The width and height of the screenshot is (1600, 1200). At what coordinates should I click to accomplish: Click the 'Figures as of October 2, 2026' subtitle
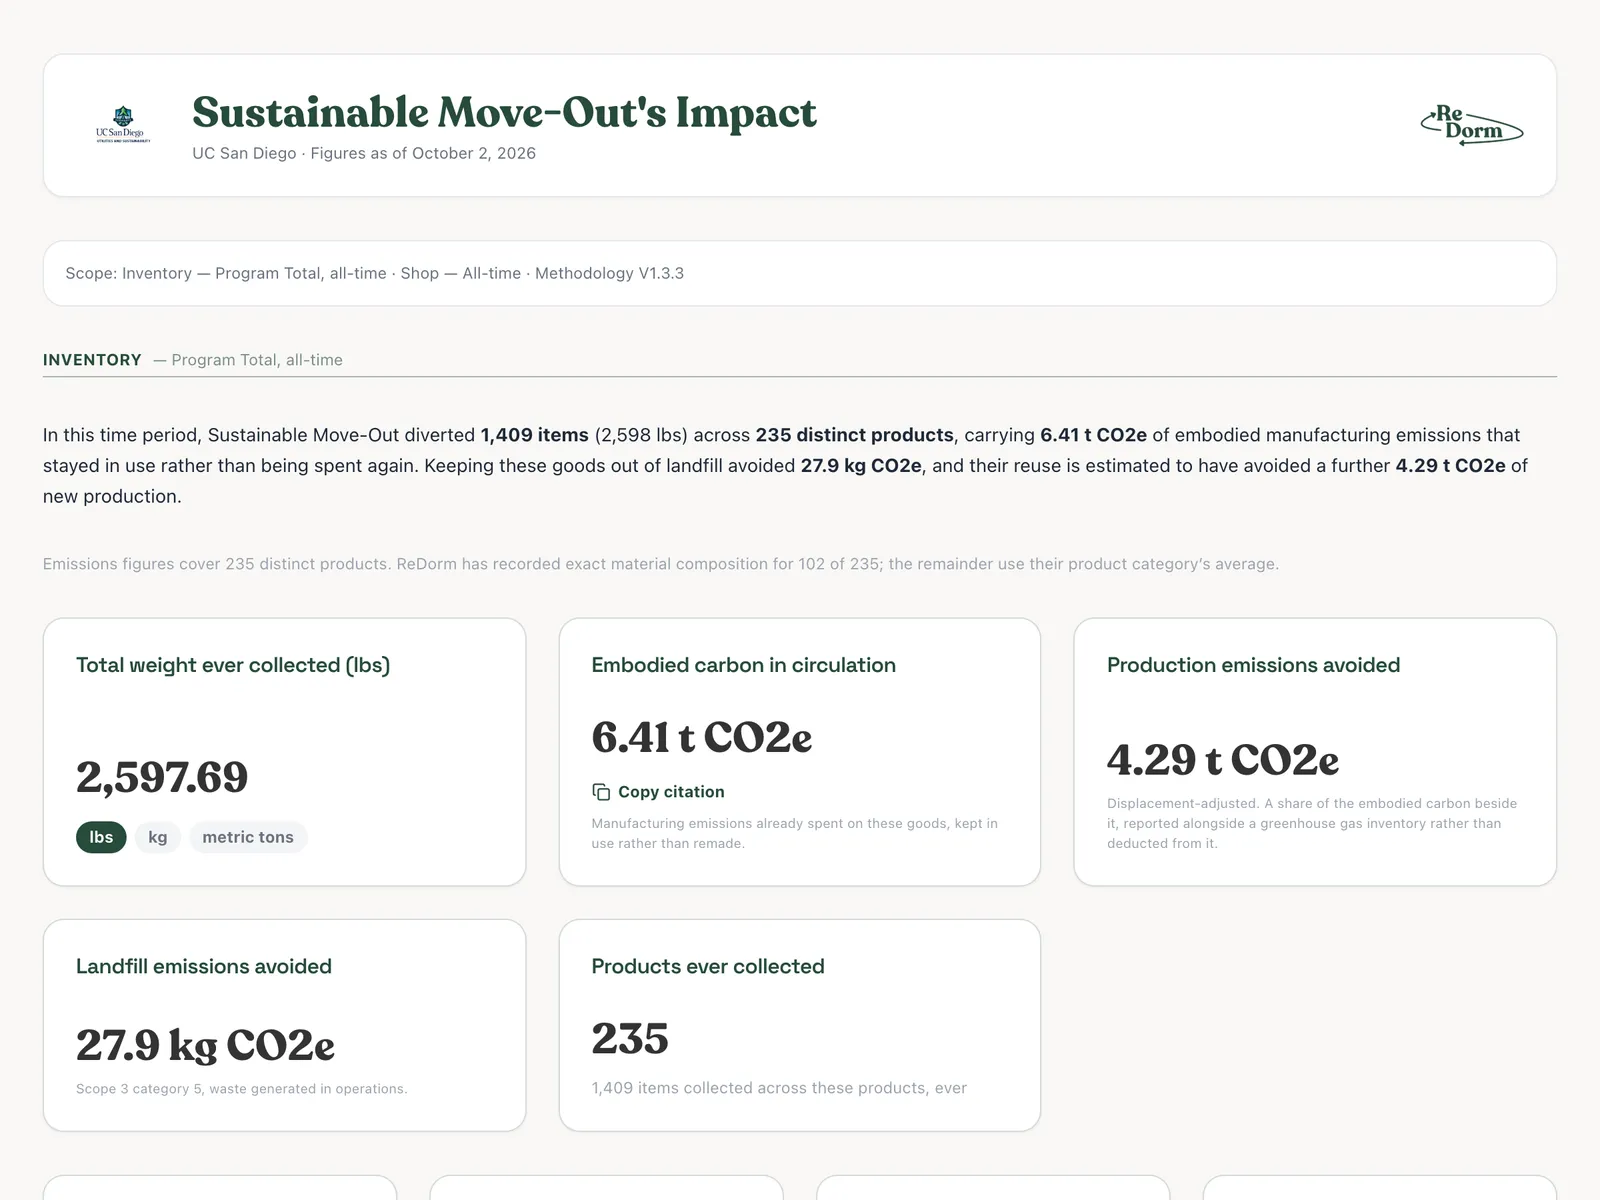pos(423,153)
